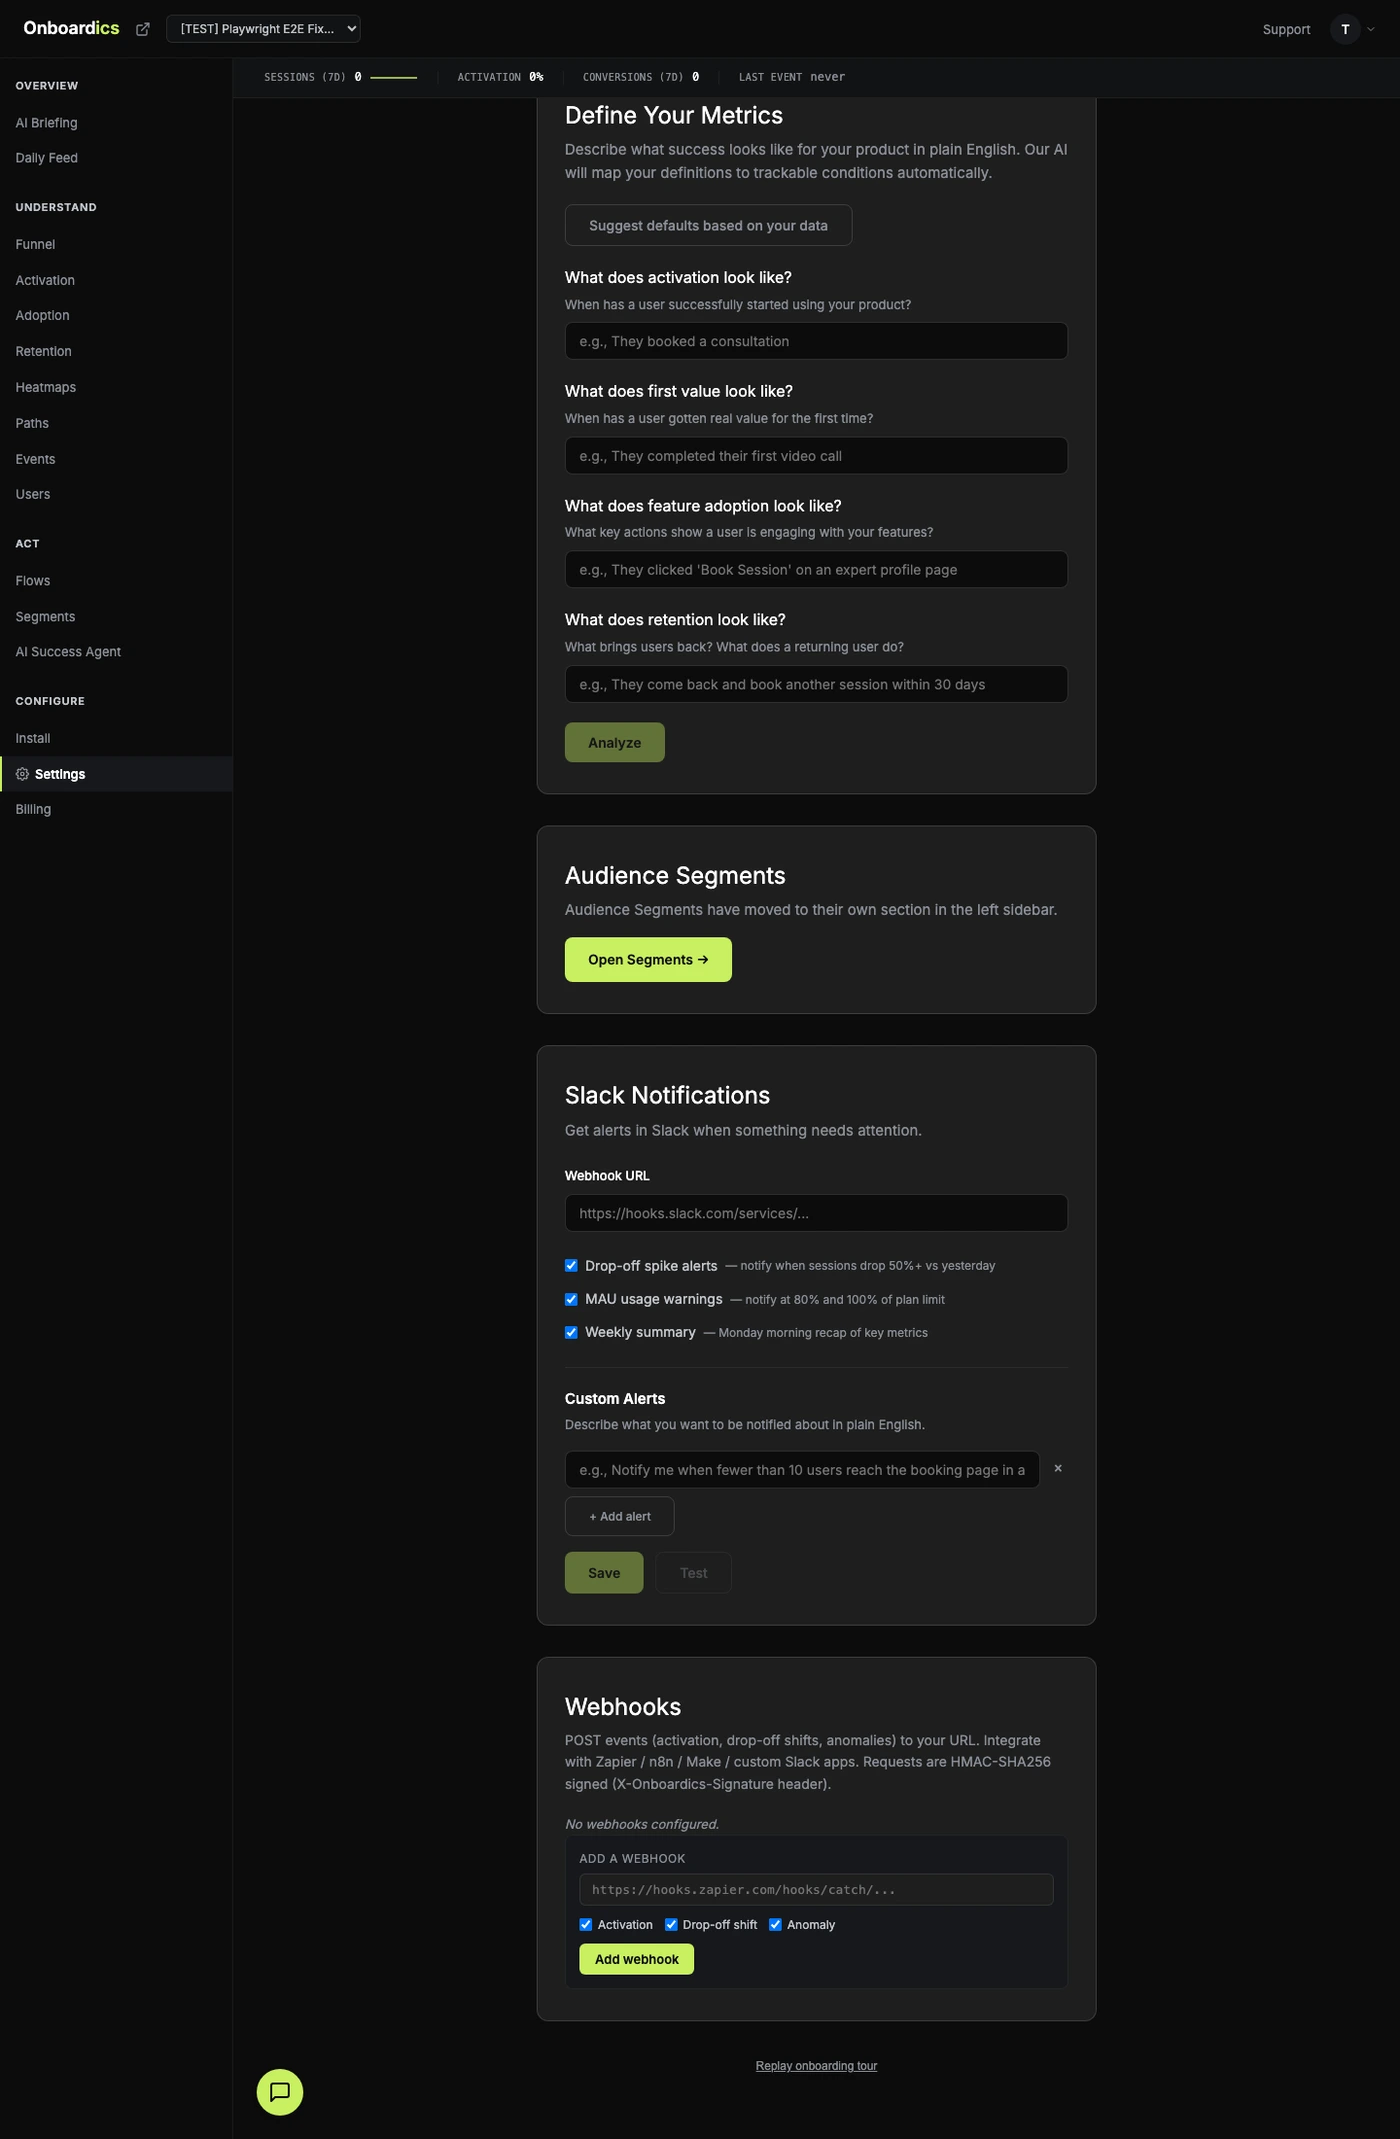Viewport: 1400px width, 2139px height.
Task: Toggle MAU usage warnings checkbox
Action: (x=571, y=1299)
